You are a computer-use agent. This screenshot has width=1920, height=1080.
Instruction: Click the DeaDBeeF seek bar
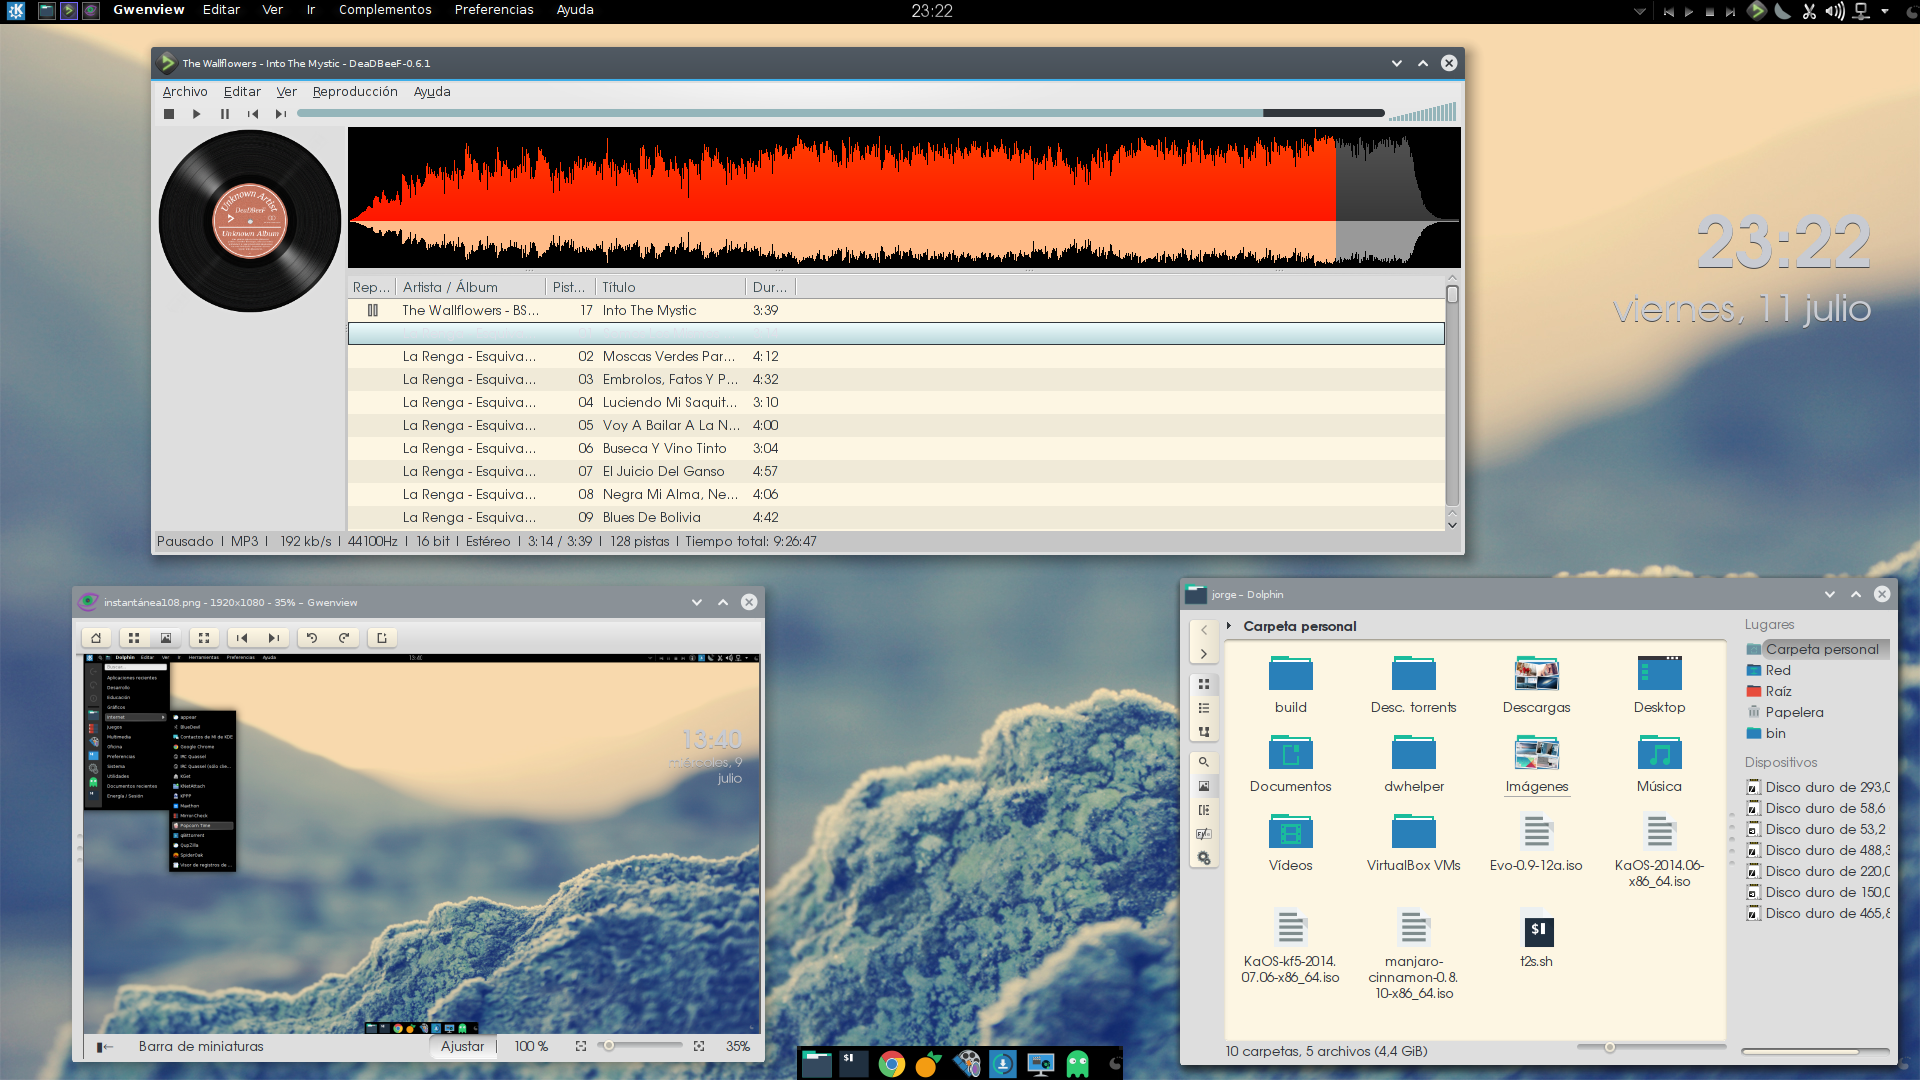click(x=840, y=113)
